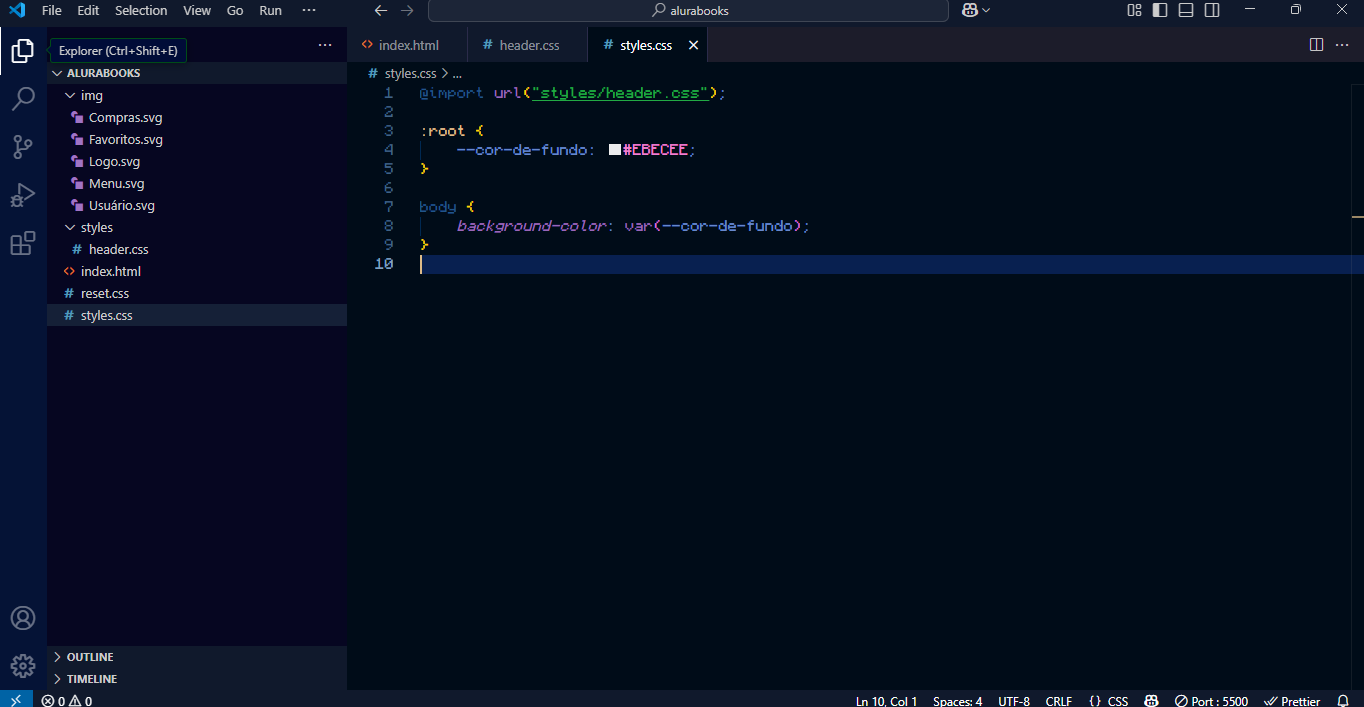Click styles.css in the breadcrumb
Viewport: 1364px width, 707px height.
[x=410, y=74]
